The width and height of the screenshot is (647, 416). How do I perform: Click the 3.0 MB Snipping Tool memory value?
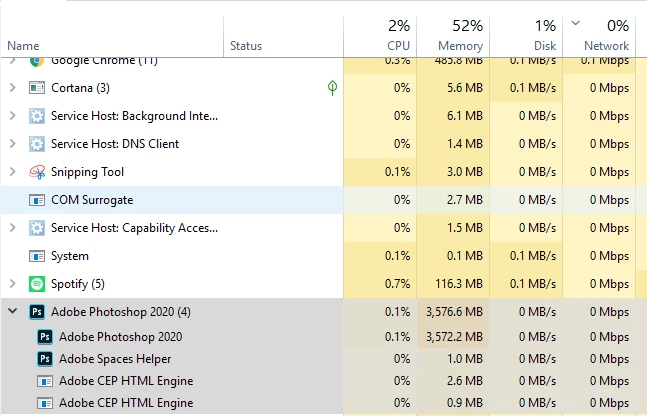(465, 172)
